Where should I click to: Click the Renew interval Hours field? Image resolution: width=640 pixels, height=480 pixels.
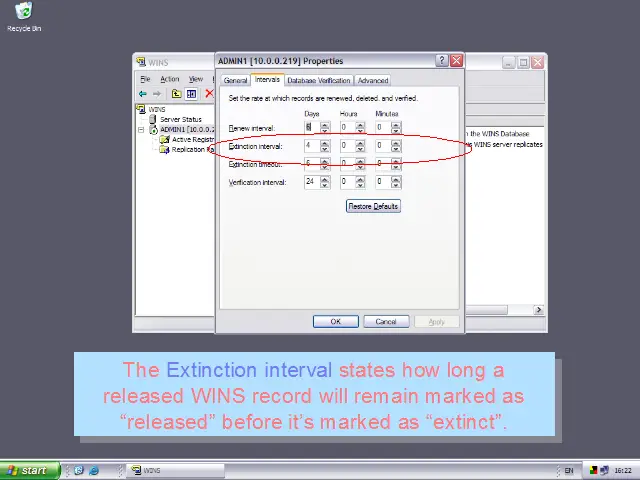347,127
